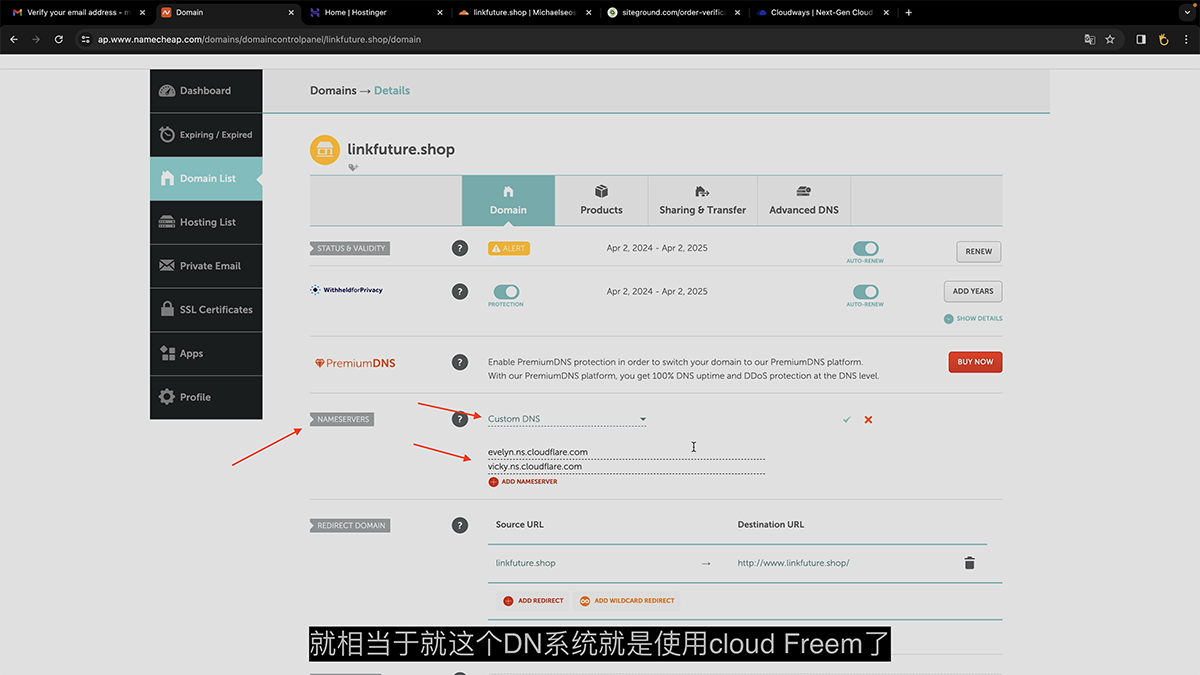The image size is (1200, 675).
Task: Open the Dashboard sidebar item
Action: (206, 91)
